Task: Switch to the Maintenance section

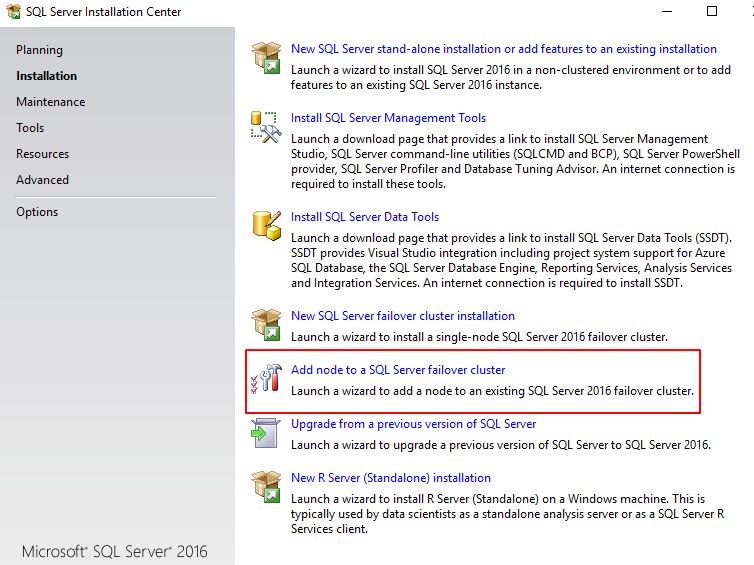Action: (50, 102)
